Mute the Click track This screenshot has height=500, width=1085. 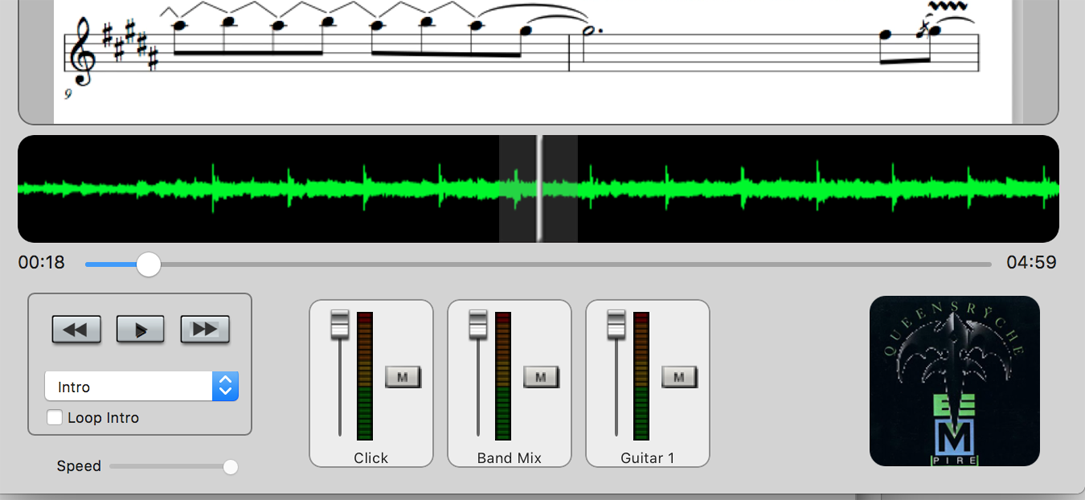point(403,376)
